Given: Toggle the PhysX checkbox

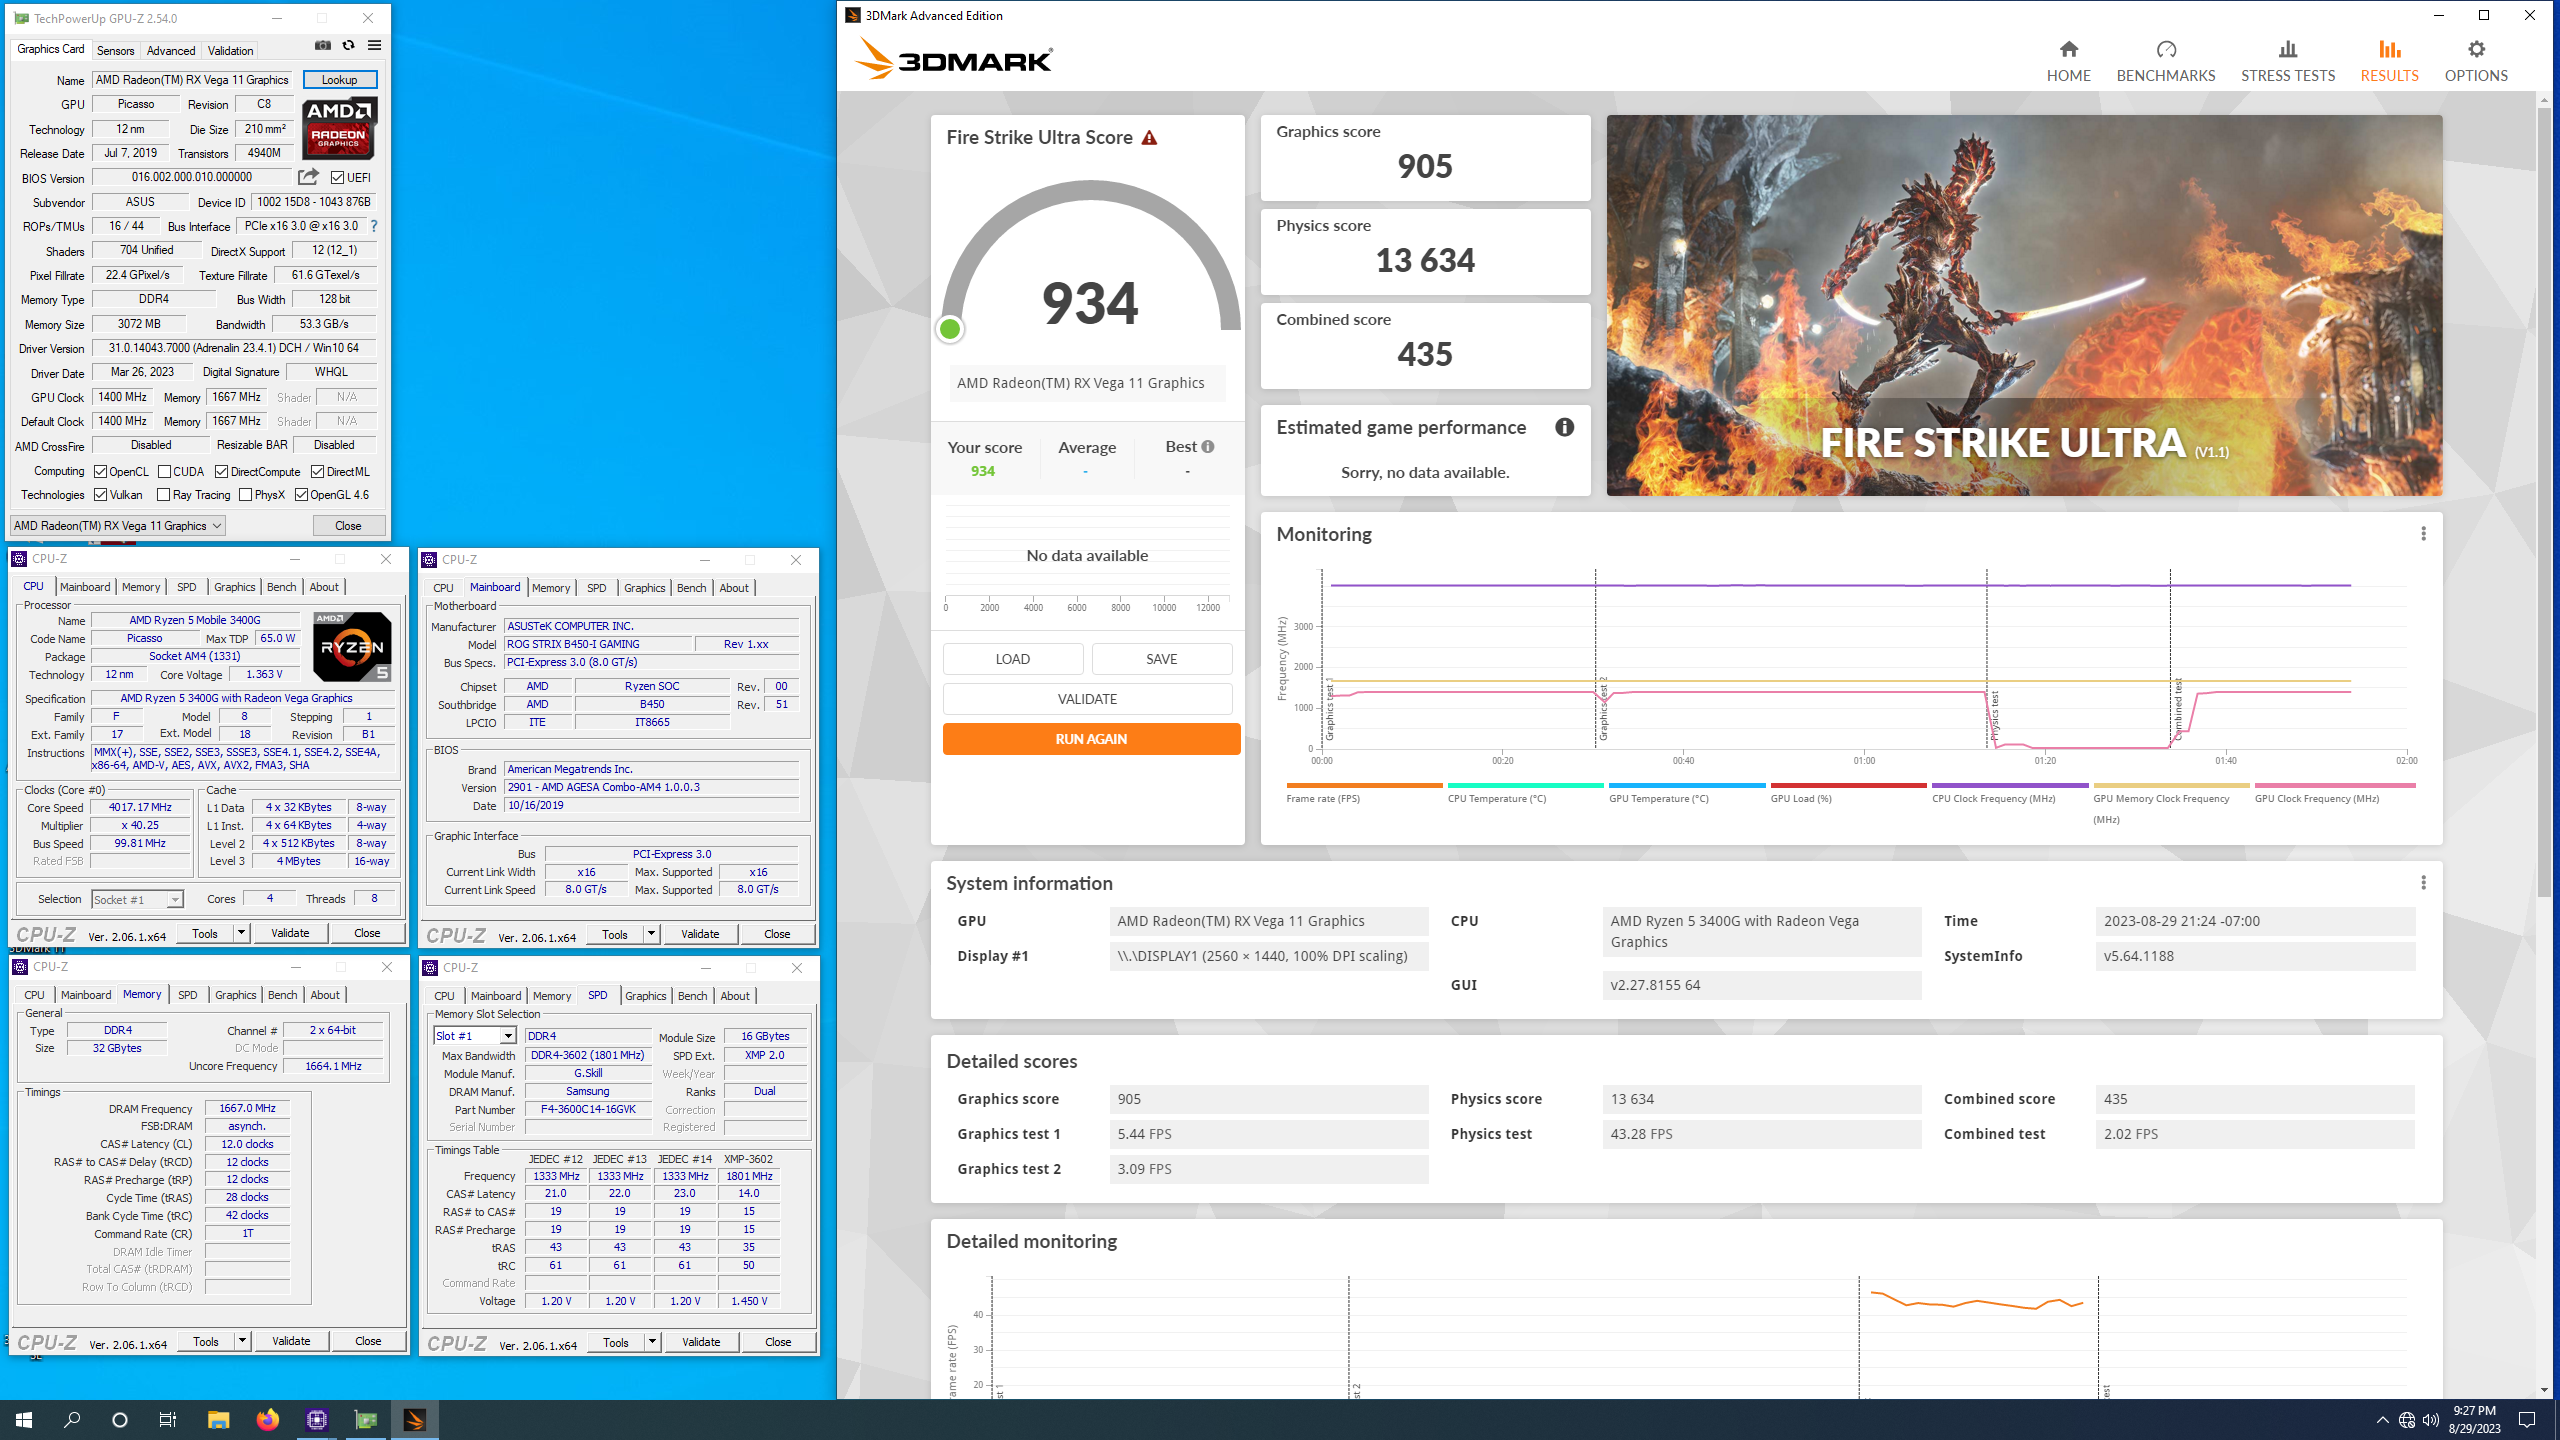Looking at the screenshot, I should (x=245, y=495).
